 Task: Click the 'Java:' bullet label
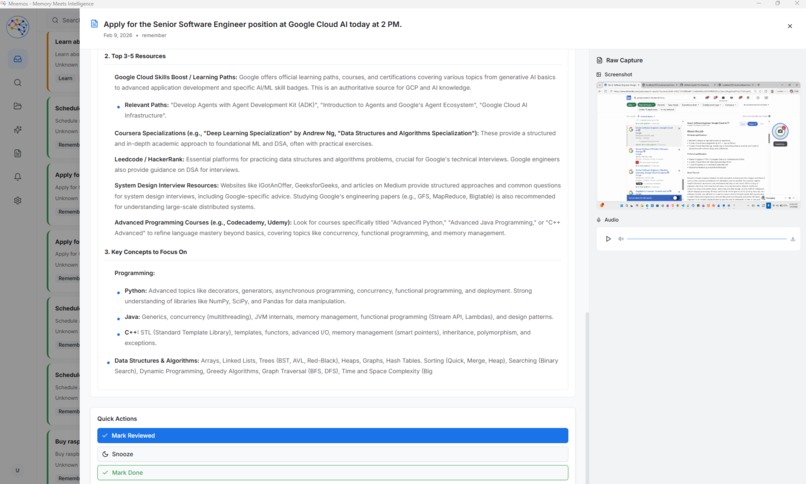tap(132, 317)
